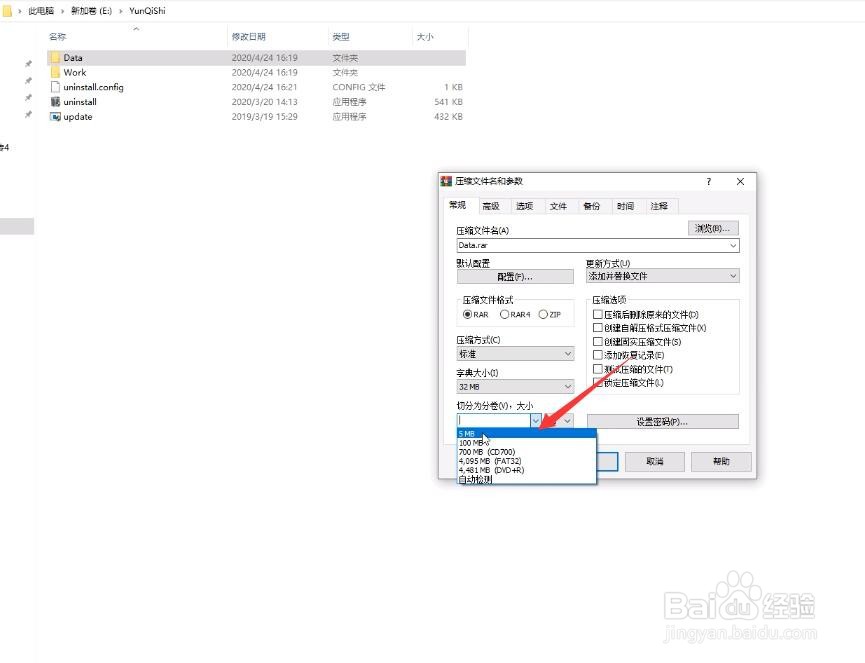Click the 浏览 browse button

click(x=713, y=228)
